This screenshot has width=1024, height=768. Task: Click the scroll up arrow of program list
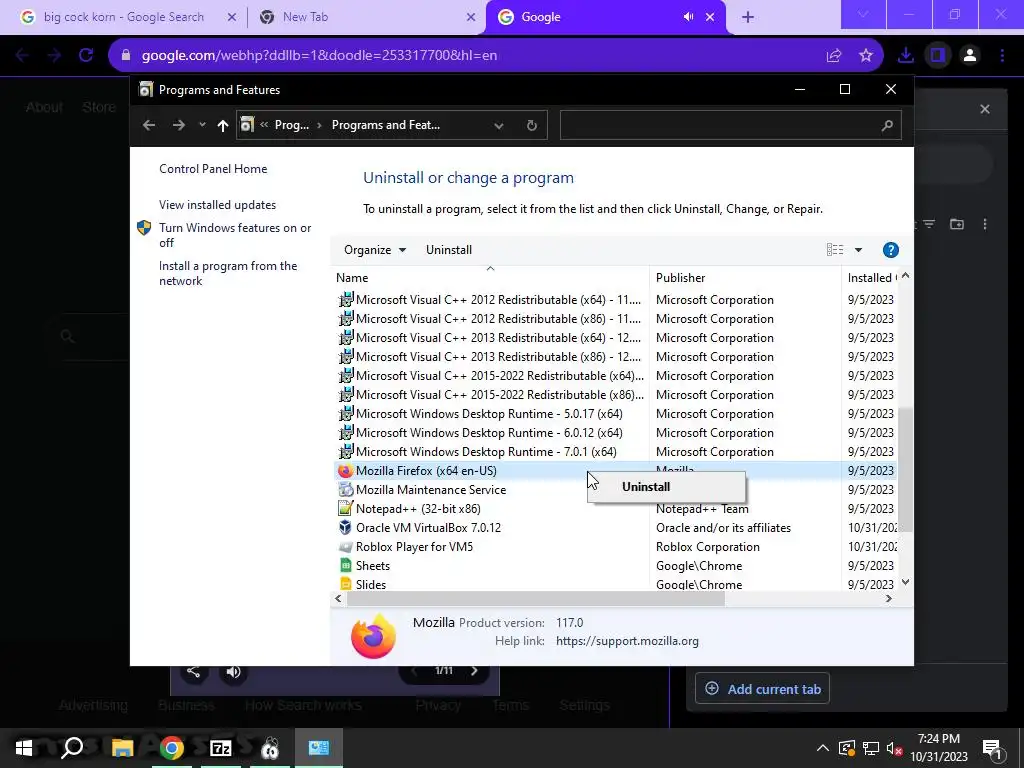(x=905, y=276)
